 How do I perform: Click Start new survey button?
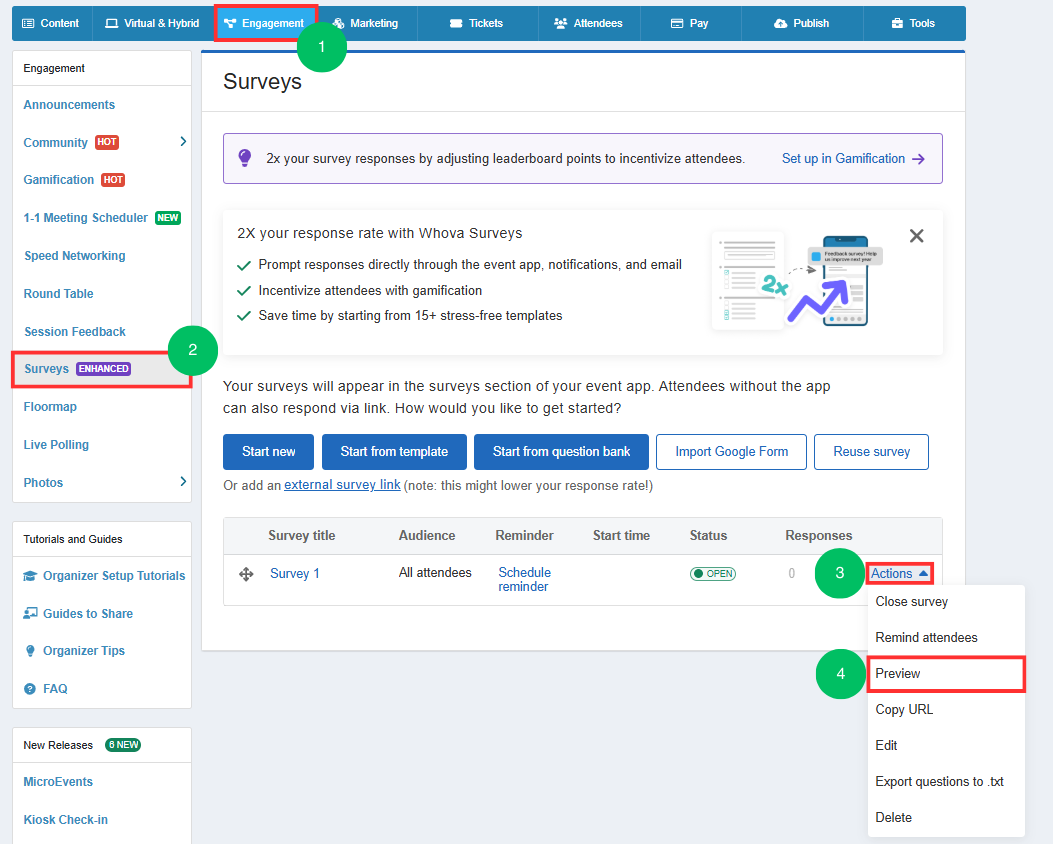pyautogui.click(x=269, y=452)
